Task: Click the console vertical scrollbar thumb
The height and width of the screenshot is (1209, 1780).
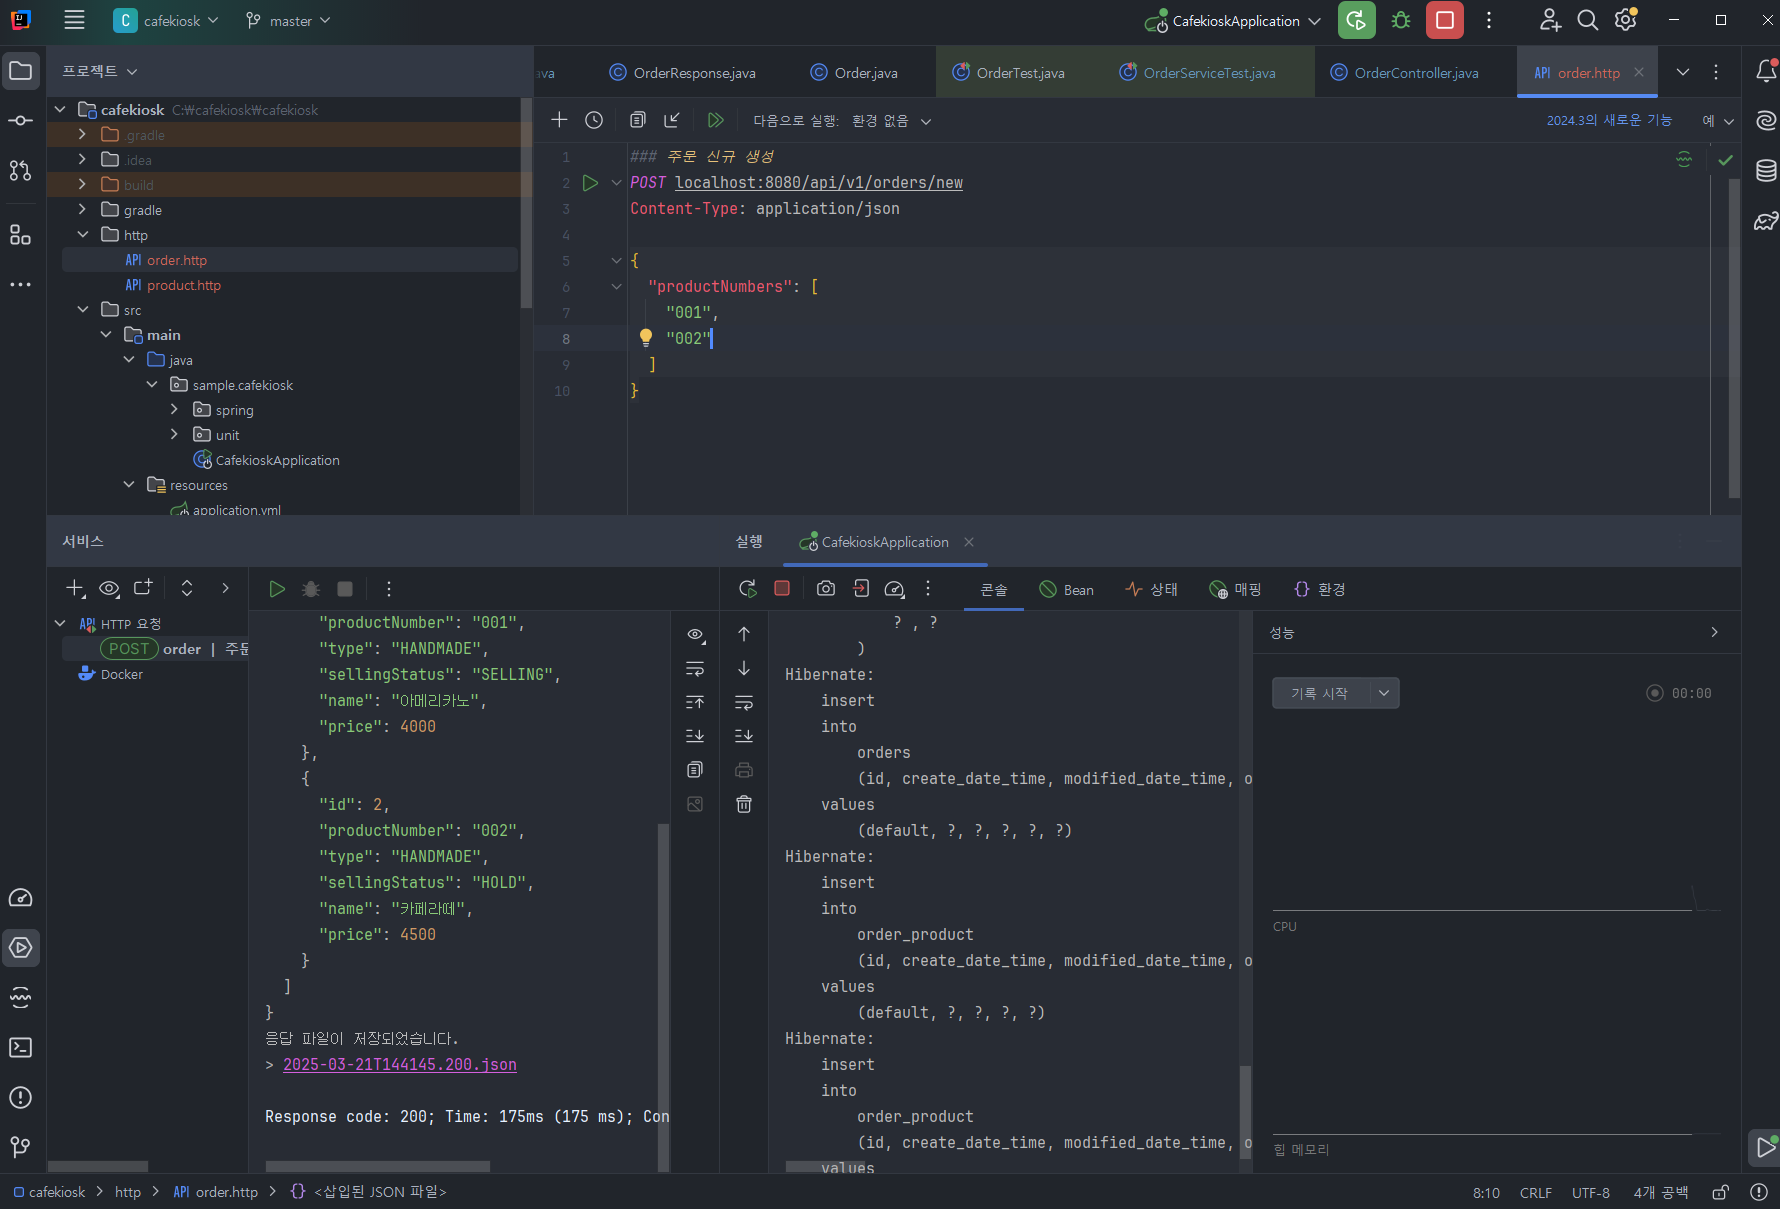Action: coord(1245,1111)
